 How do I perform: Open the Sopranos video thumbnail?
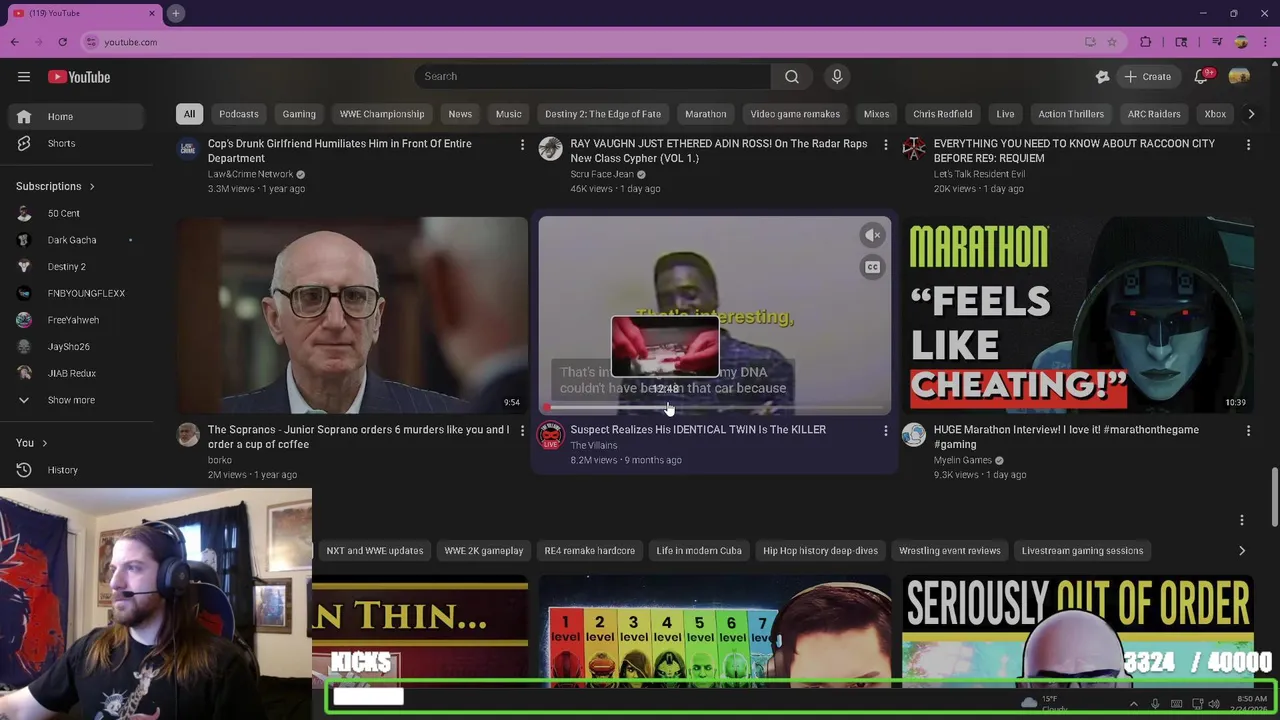352,315
